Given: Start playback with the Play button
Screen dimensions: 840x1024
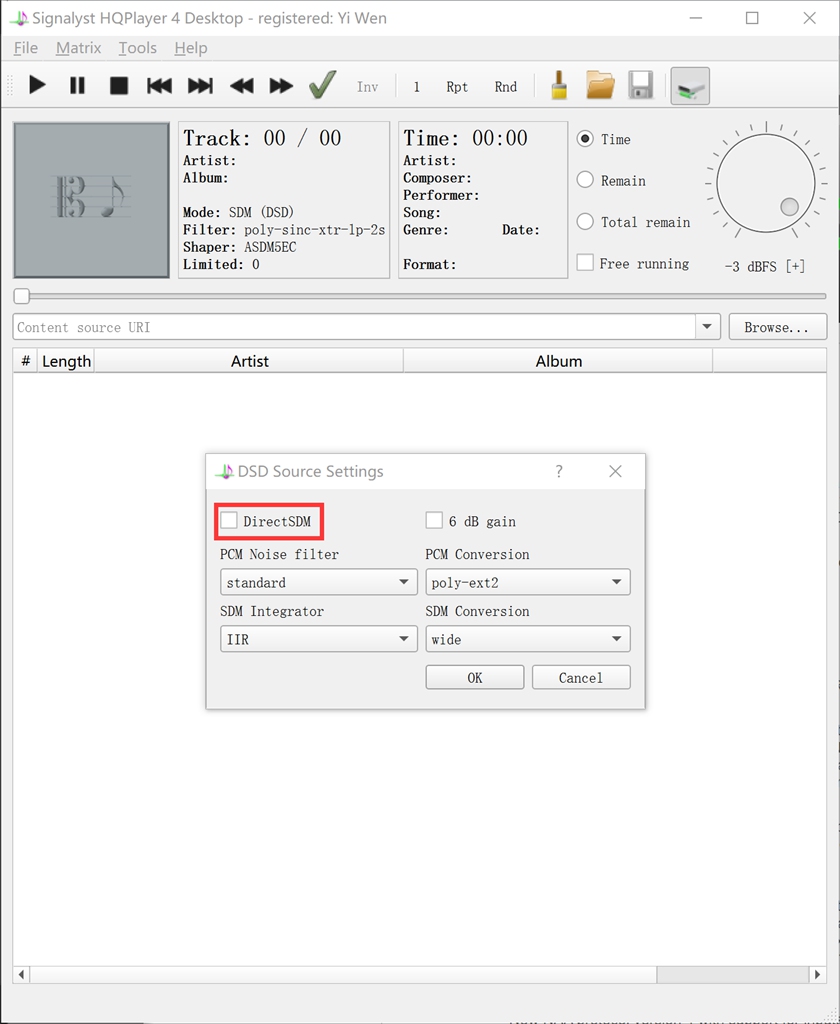Looking at the screenshot, I should (x=37, y=86).
